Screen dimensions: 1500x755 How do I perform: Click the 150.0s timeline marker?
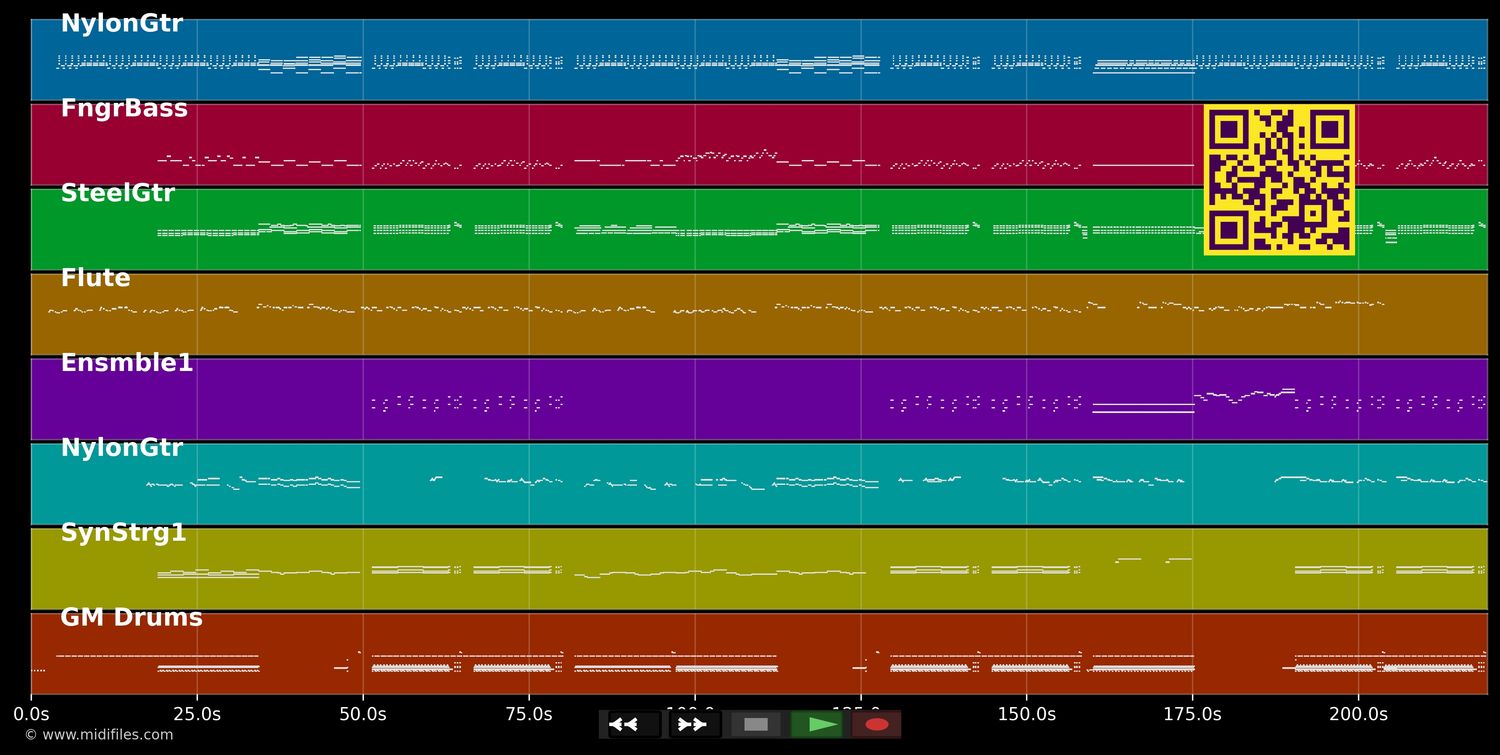click(1027, 714)
